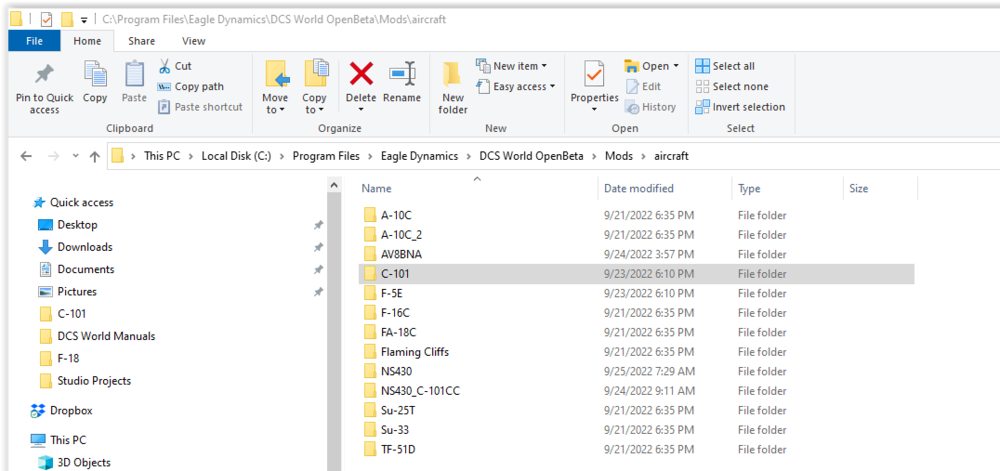Select Documents in navigation pane

tap(85, 270)
